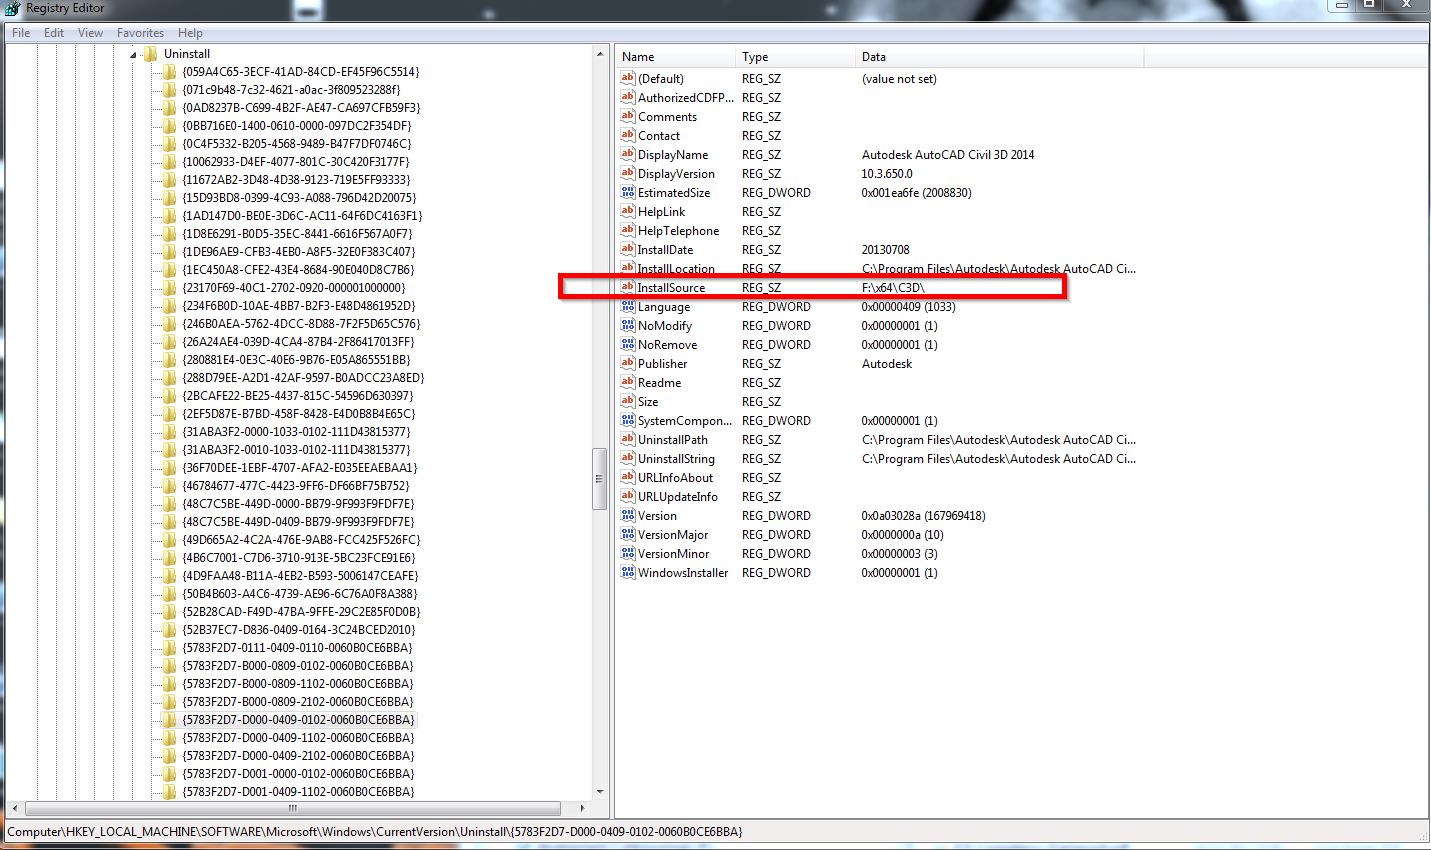Select the InstallLocation value name
The image size is (1431, 850).
click(676, 269)
